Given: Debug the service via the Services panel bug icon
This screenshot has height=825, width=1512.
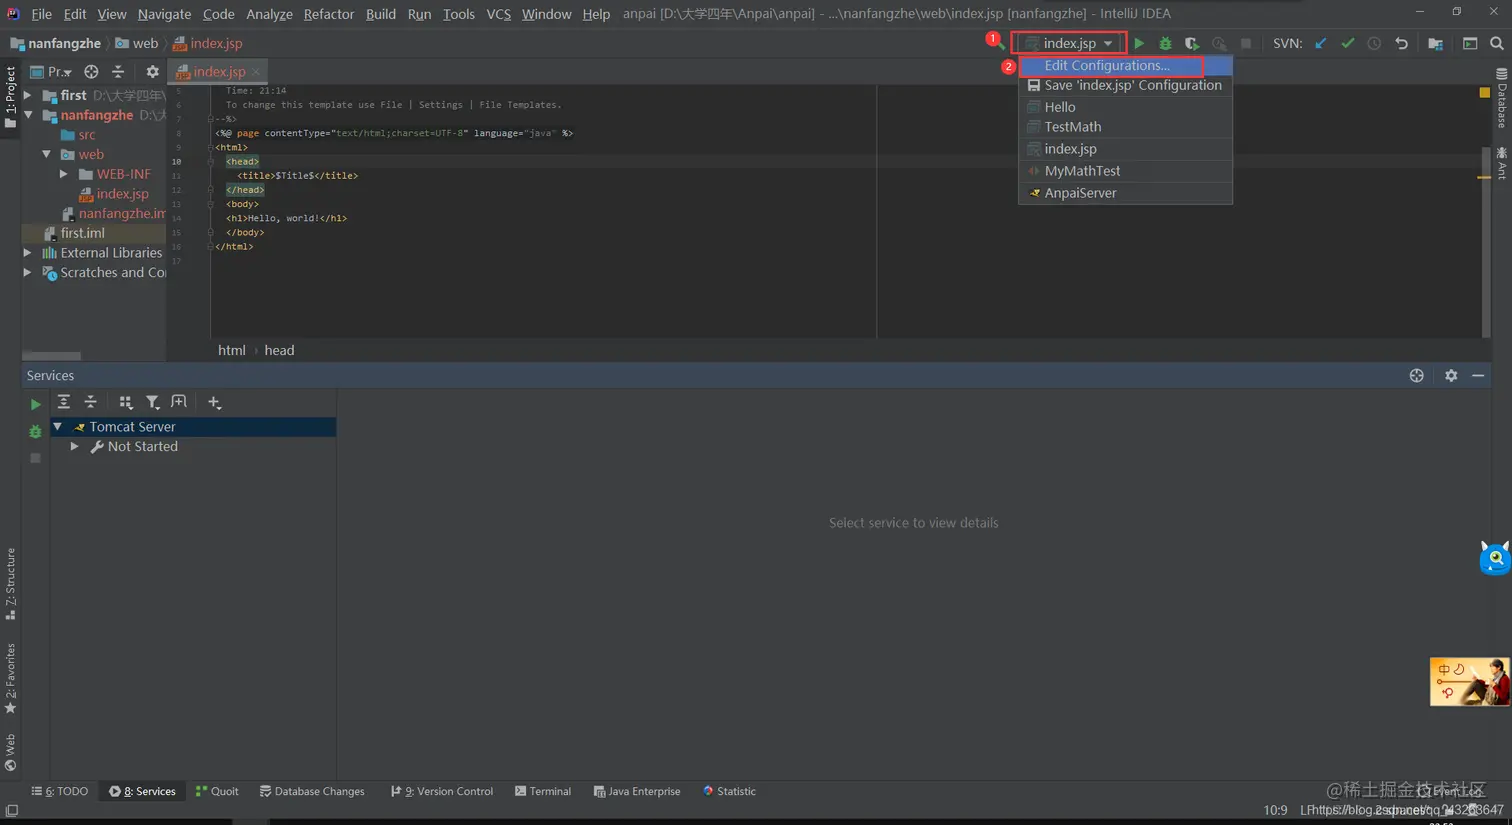Looking at the screenshot, I should coord(35,431).
